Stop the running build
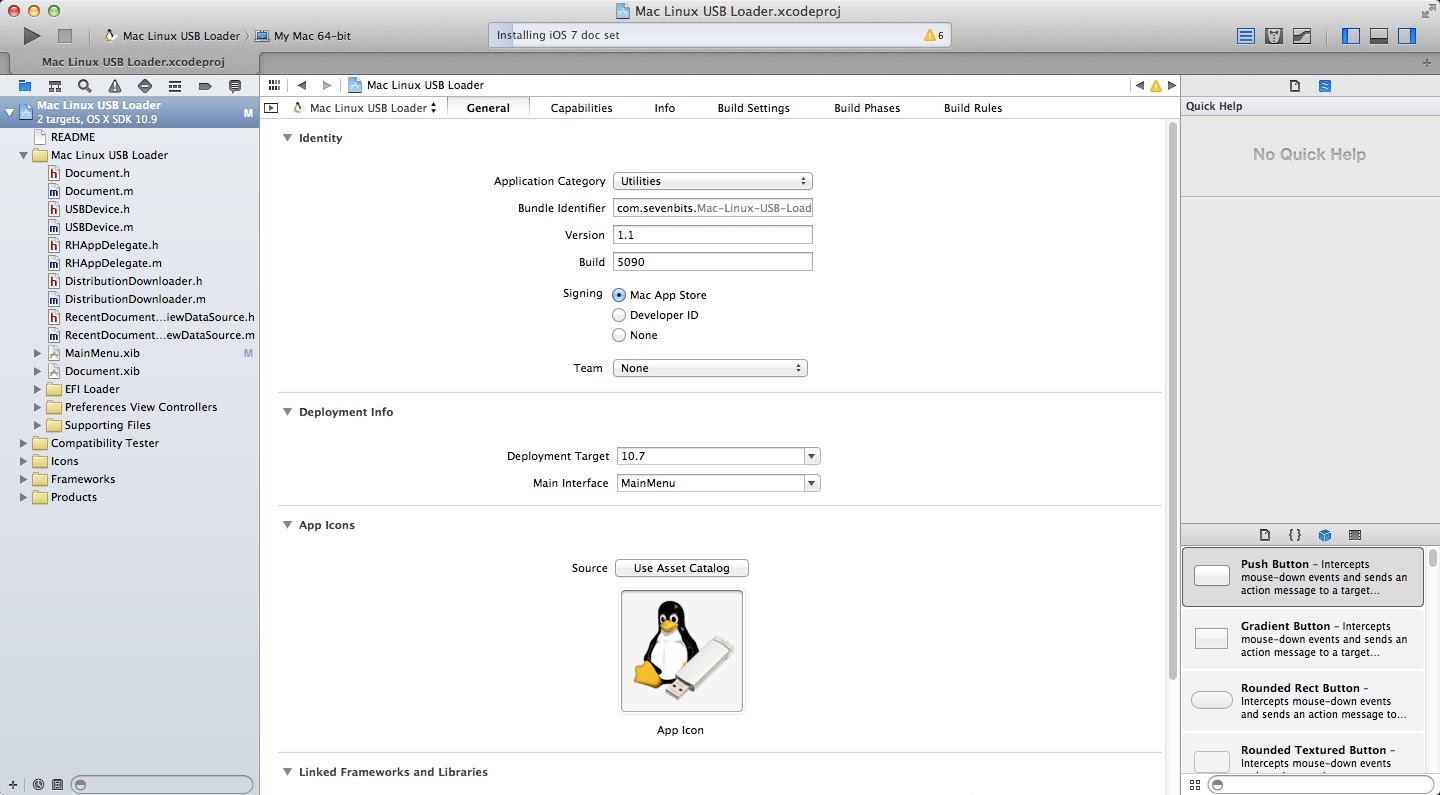Image resolution: width=1440 pixels, height=795 pixels. pos(65,36)
